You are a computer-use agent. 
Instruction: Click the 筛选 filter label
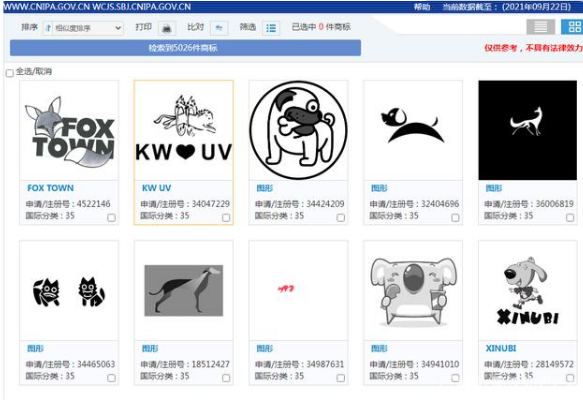click(248, 27)
